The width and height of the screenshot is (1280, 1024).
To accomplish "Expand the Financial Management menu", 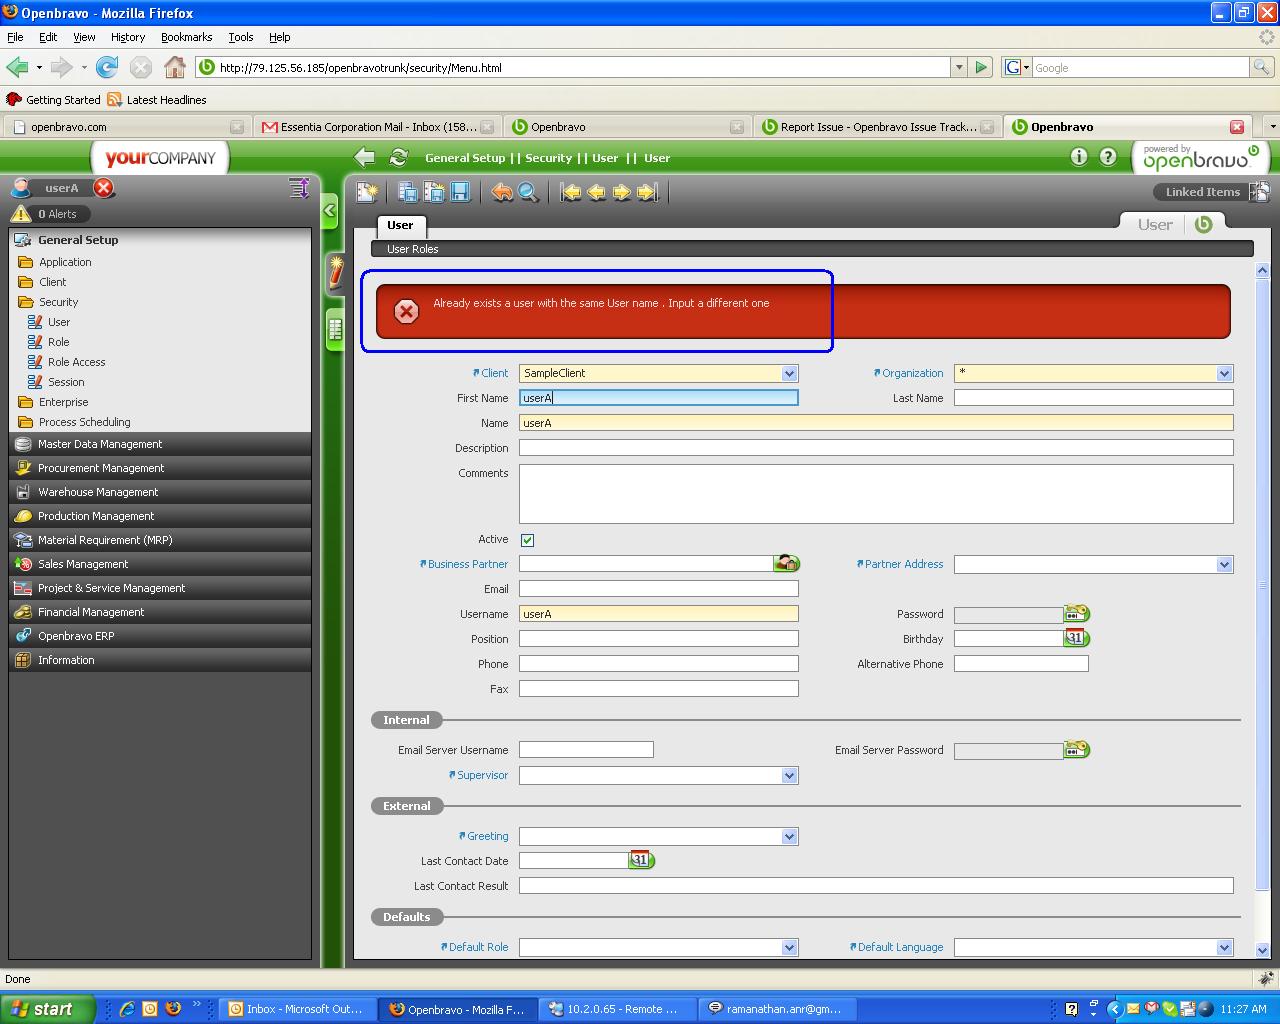I will 160,612.
